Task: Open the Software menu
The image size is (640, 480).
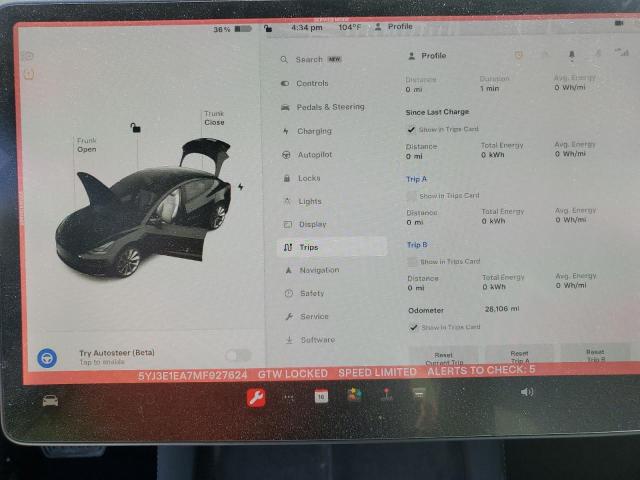Action: [310, 340]
